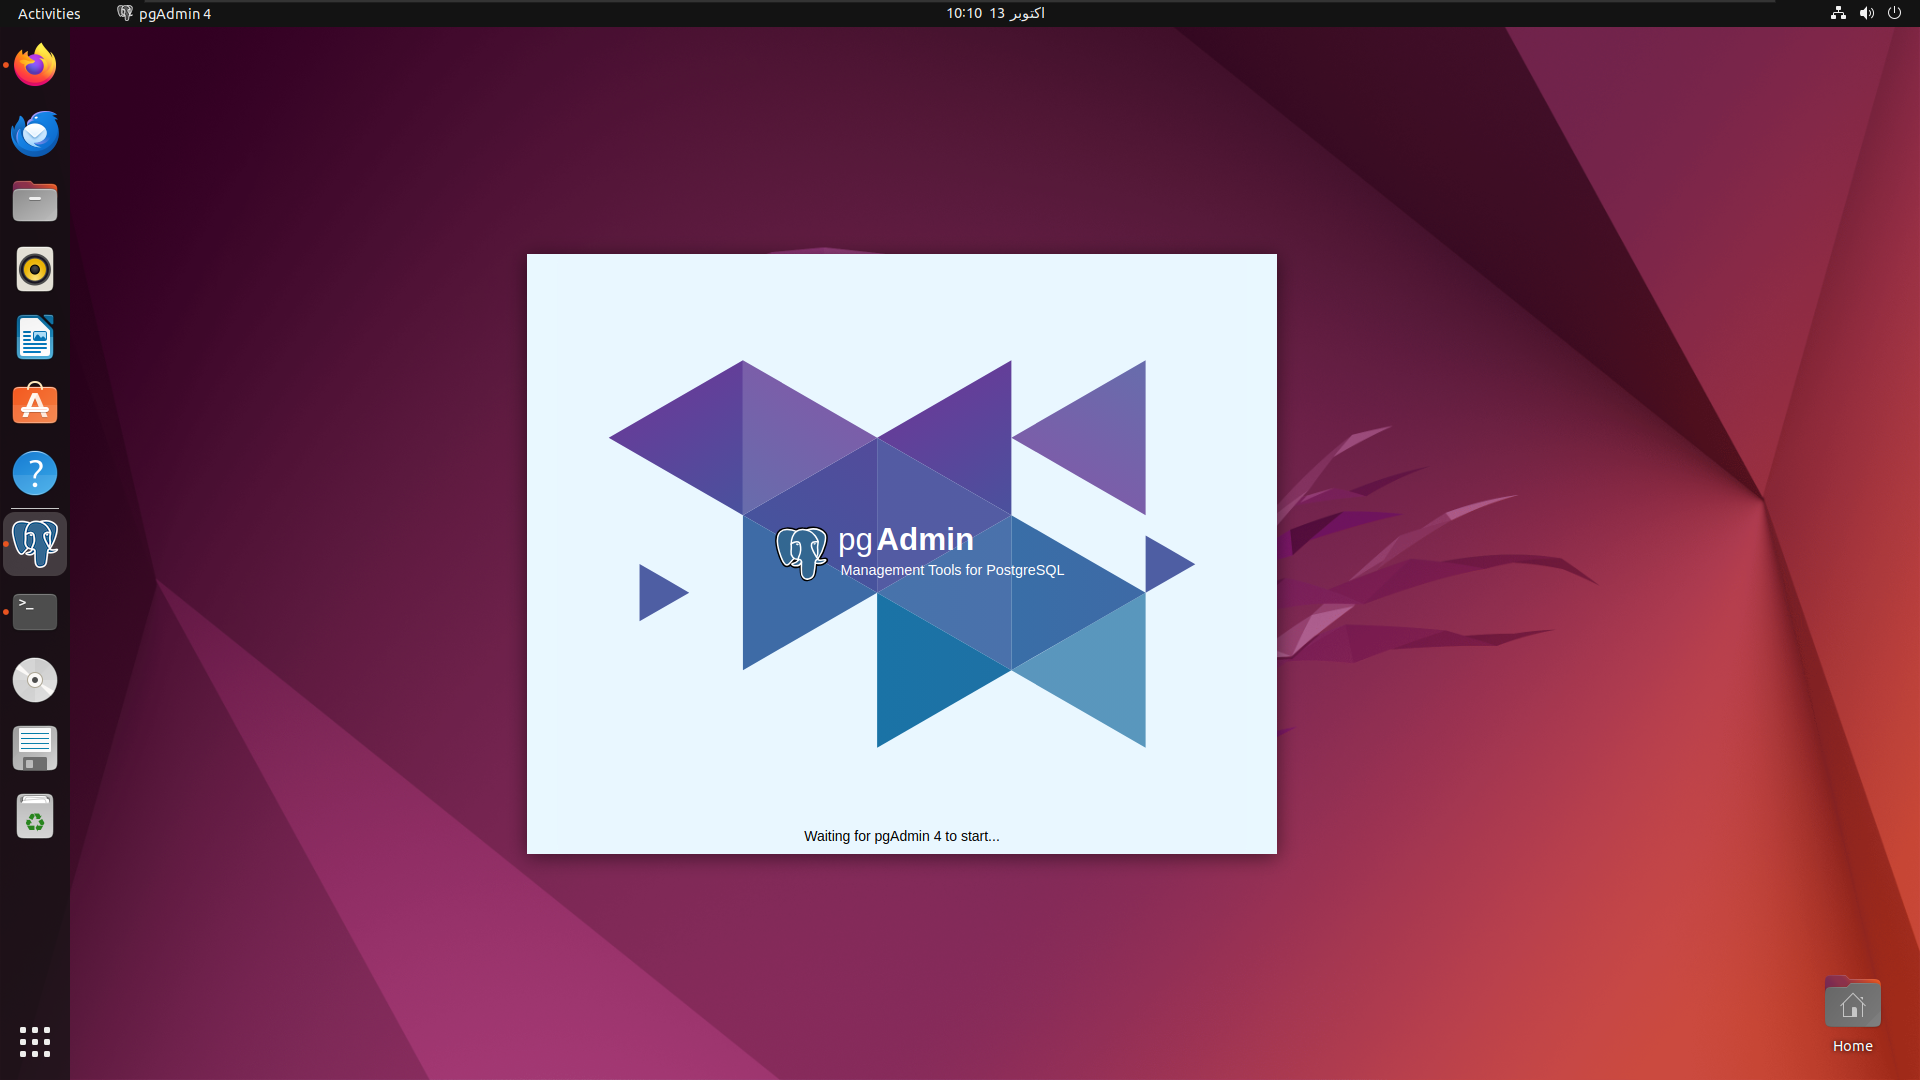Select the pgAdmin 4 dock icon

click(x=35, y=544)
